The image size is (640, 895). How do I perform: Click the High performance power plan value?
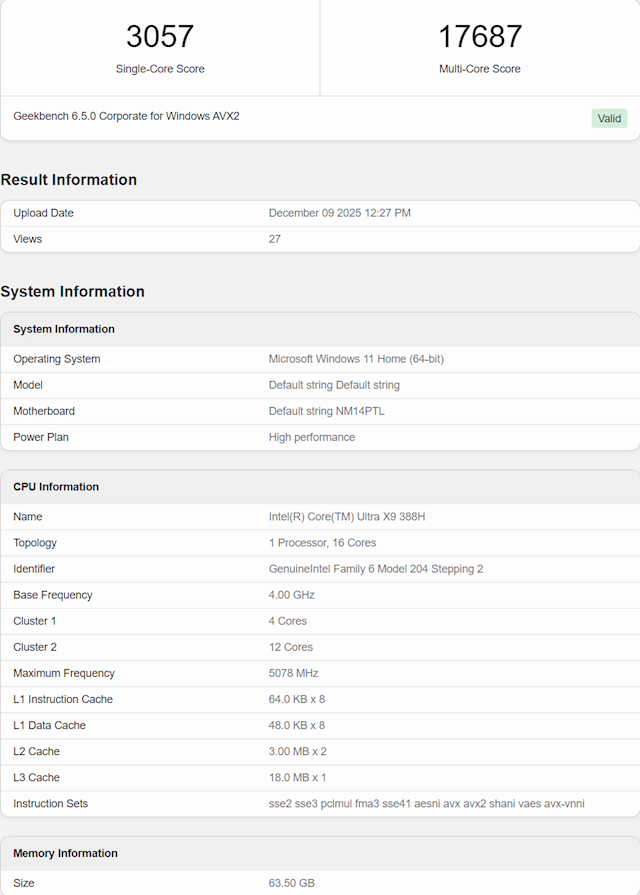click(x=312, y=437)
